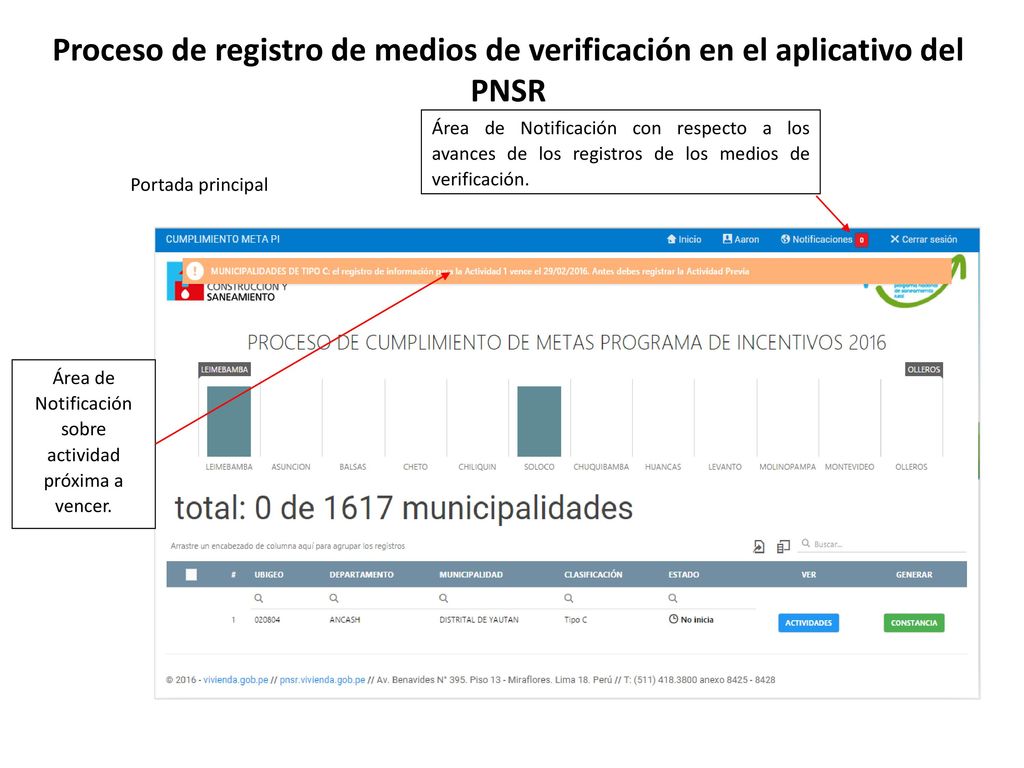
Task: Click the green CONSTANCIA button
Action: point(914,623)
